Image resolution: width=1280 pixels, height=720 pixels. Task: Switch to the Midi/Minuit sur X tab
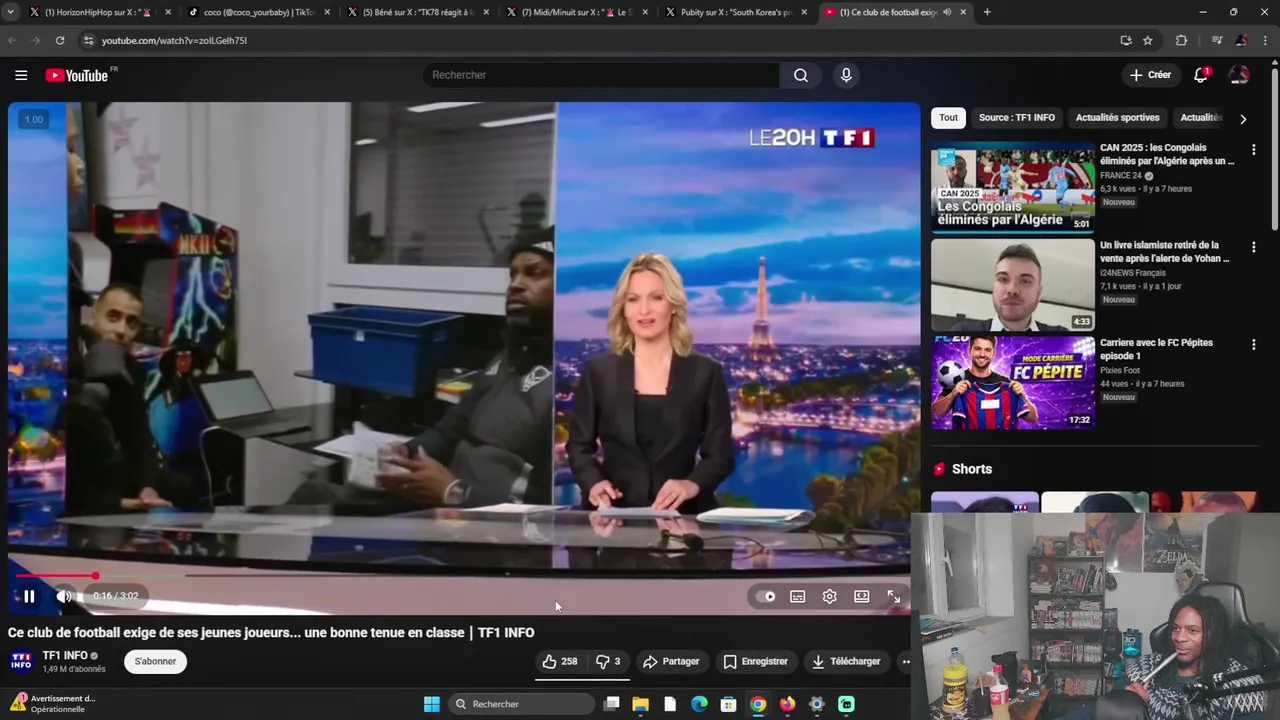pos(578,12)
